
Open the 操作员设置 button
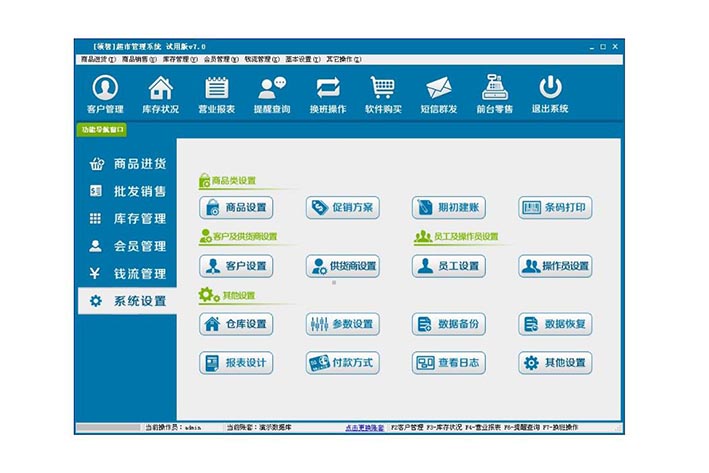(x=555, y=266)
